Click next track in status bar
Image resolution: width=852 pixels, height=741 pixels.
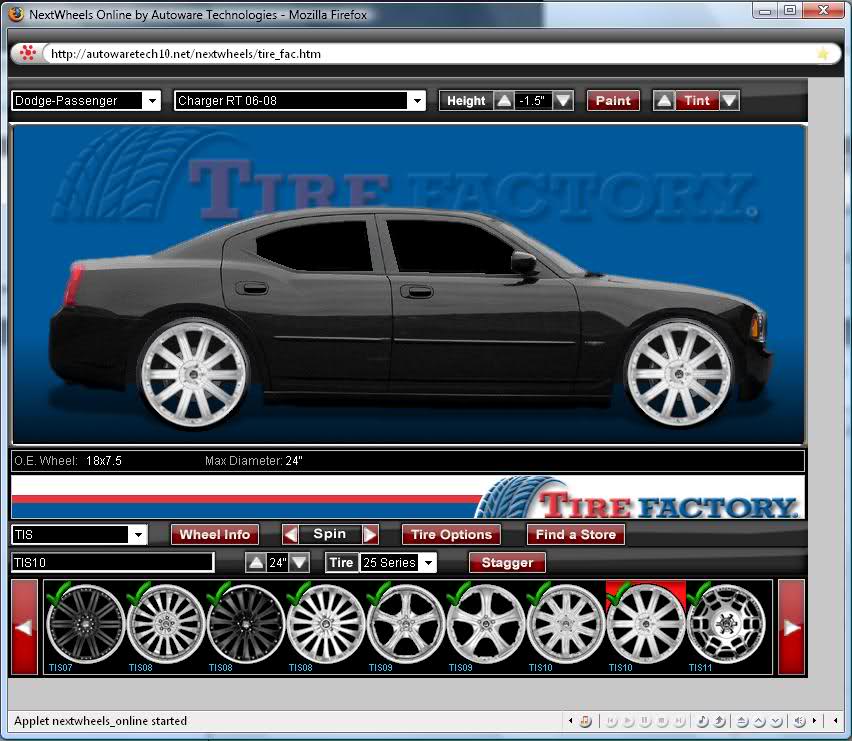tap(679, 721)
